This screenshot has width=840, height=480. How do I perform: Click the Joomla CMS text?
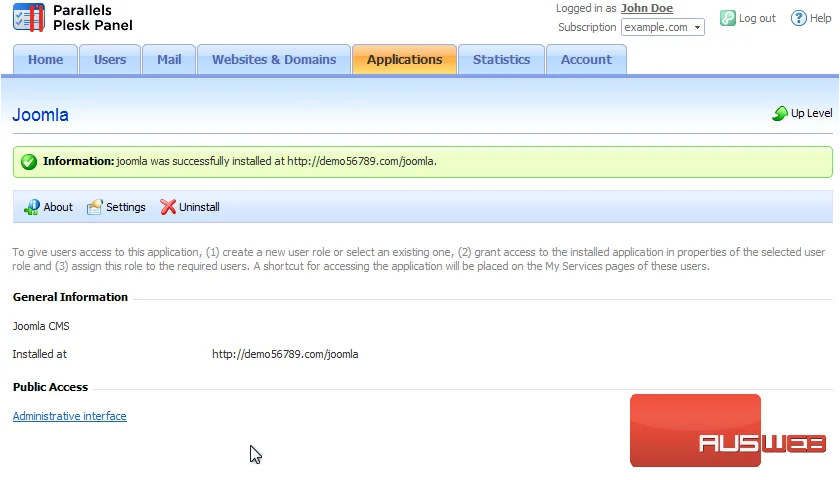click(41, 326)
